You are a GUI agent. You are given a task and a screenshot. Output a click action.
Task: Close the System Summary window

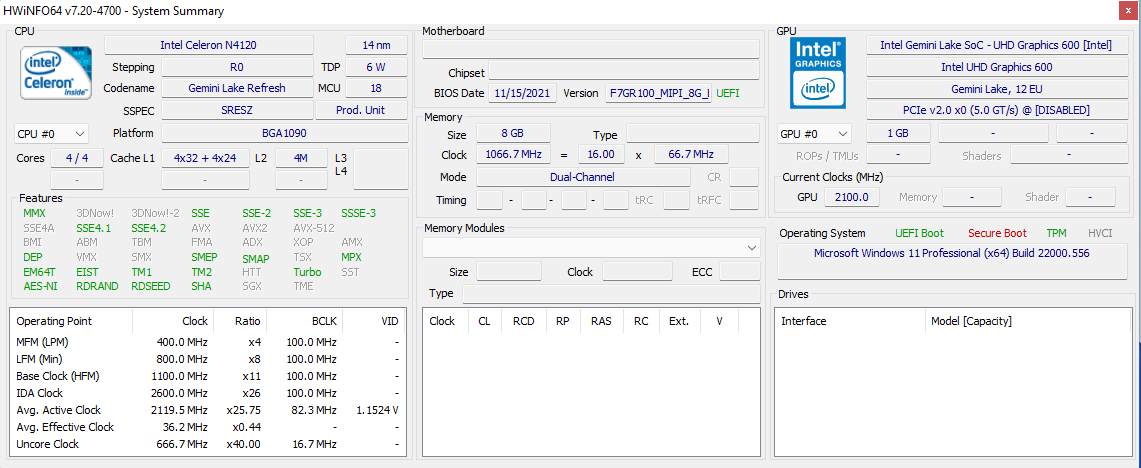click(1126, 10)
